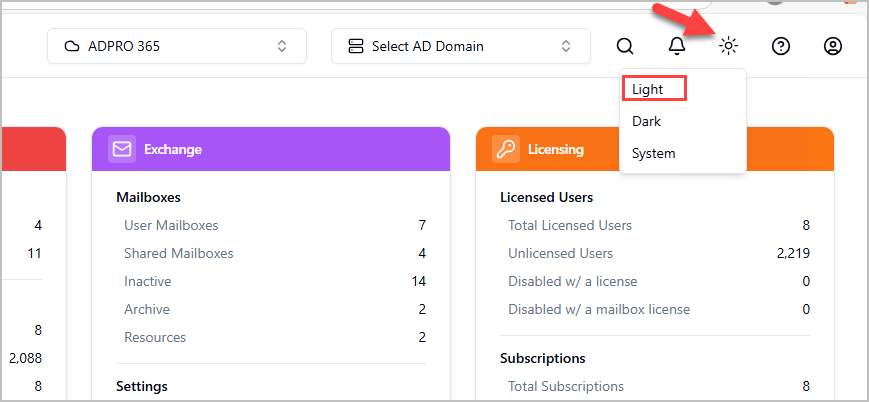
Task: Open the User Mailboxes report
Action: click(x=171, y=225)
